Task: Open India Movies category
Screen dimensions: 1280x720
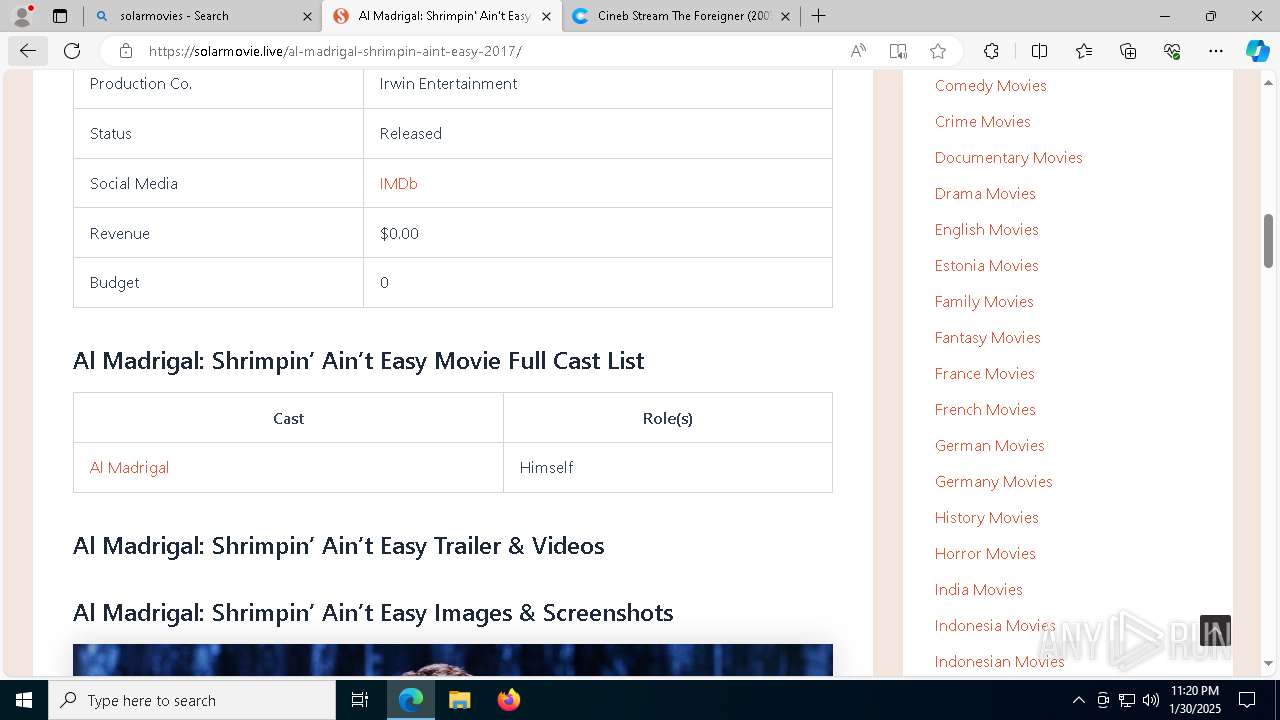Action: pos(978,590)
